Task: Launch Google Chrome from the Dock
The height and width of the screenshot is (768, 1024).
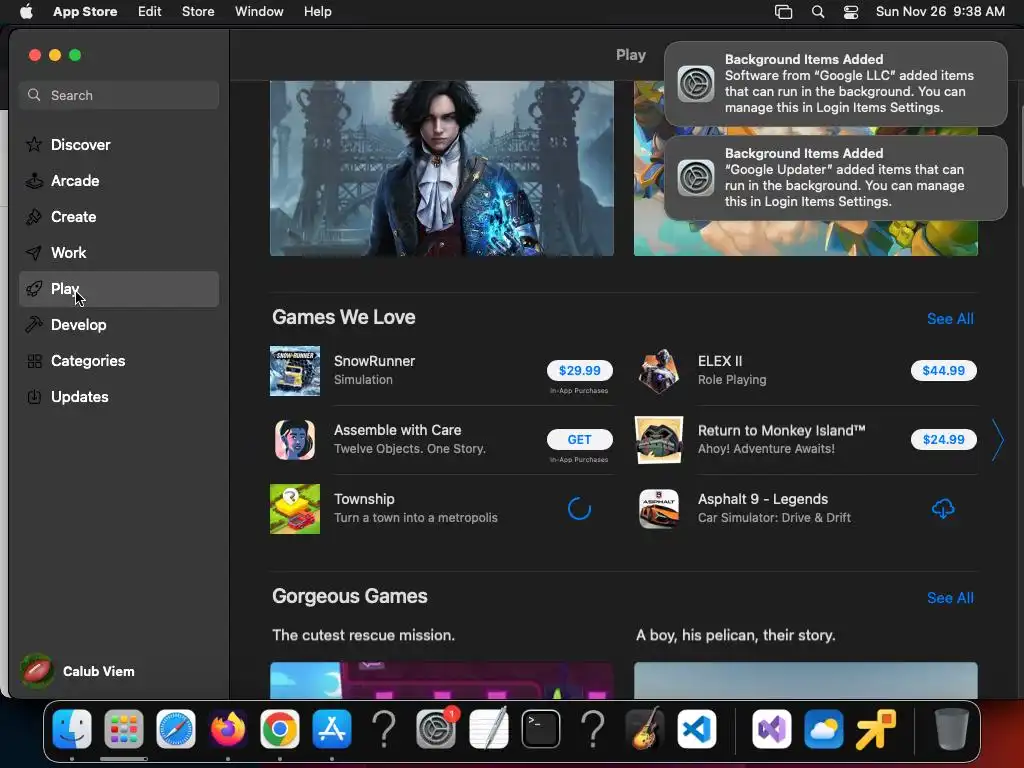Action: 280,729
